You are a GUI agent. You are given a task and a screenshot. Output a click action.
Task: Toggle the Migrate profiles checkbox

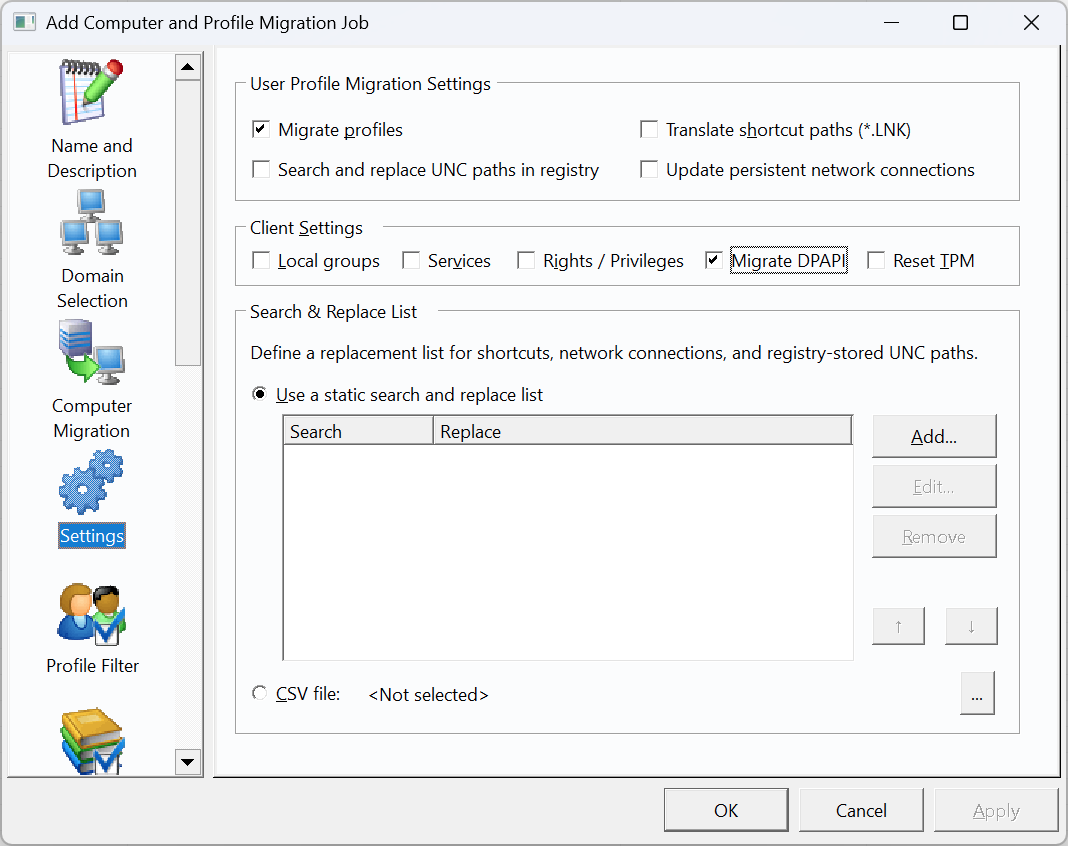tap(261, 129)
